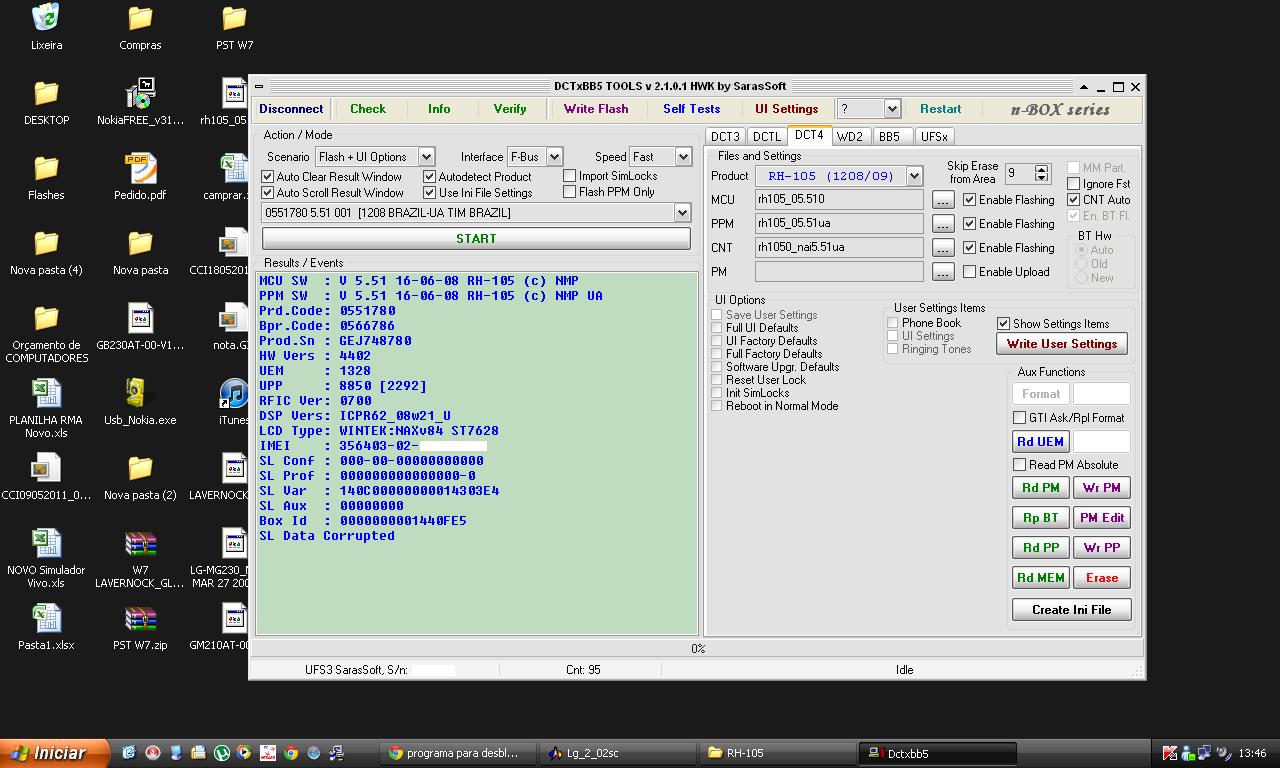Image resolution: width=1280 pixels, height=768 pixels.
Task: Click the 0% progress bar
Action: 697,648
